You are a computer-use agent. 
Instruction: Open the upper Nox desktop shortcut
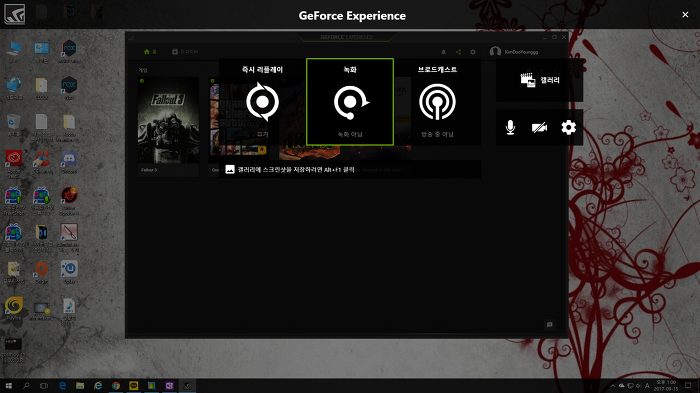pos(69,51)
